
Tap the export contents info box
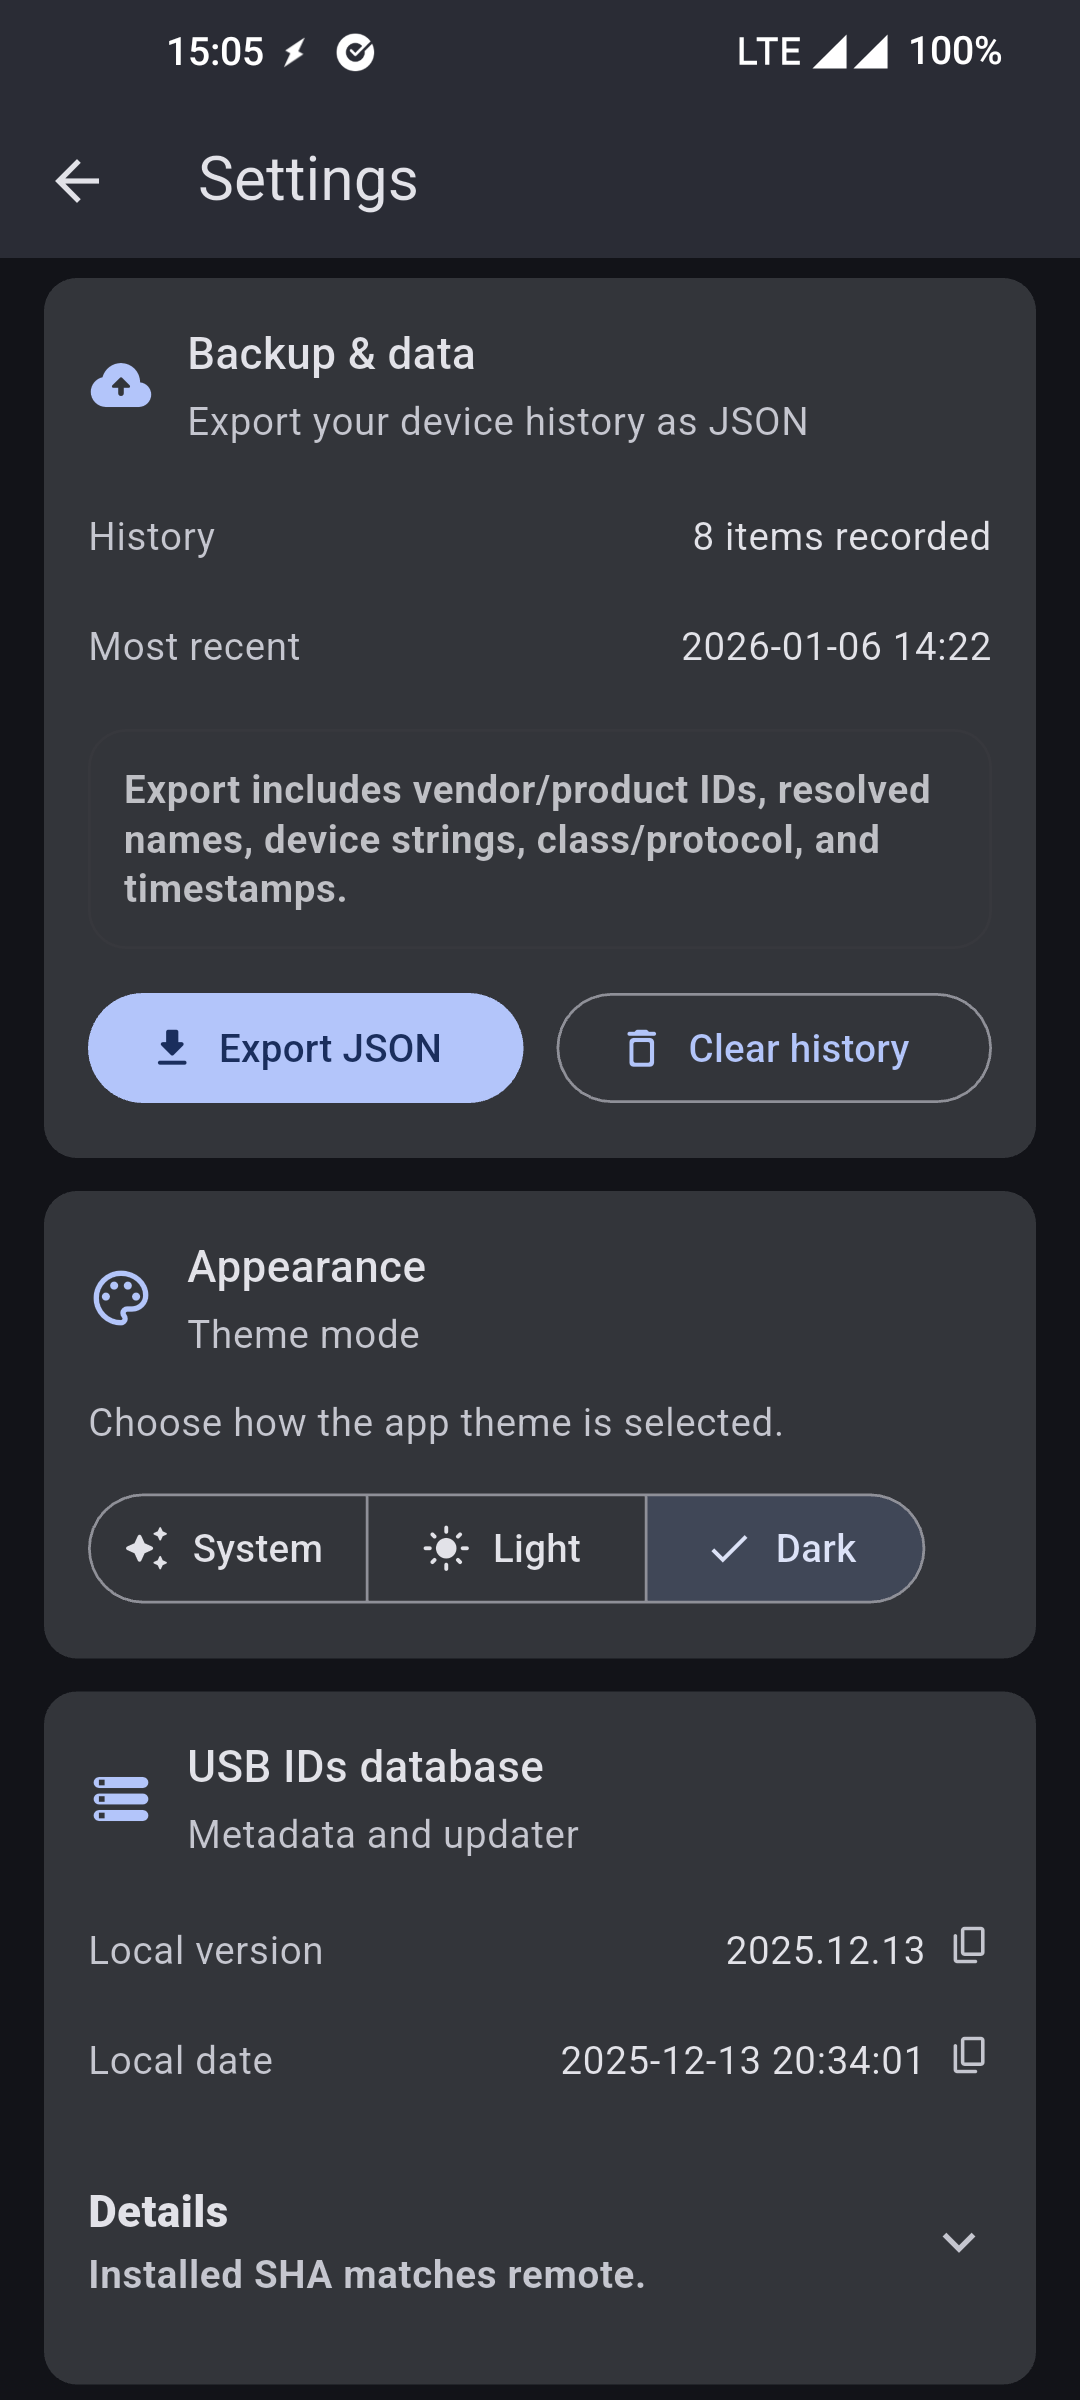[x=540, y=839]
